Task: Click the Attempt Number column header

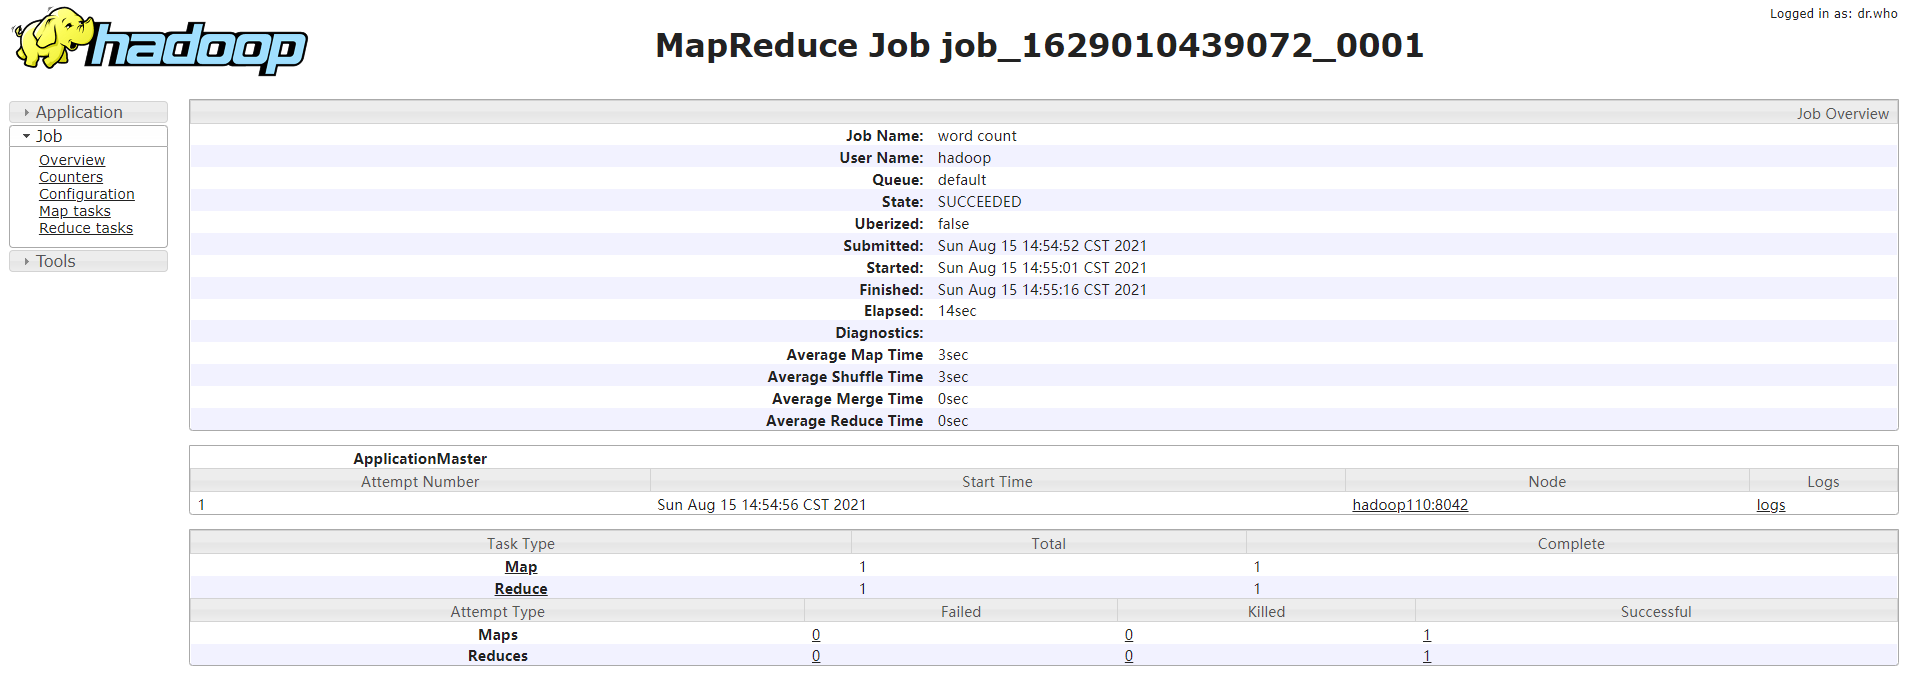Action: (420, 482)
